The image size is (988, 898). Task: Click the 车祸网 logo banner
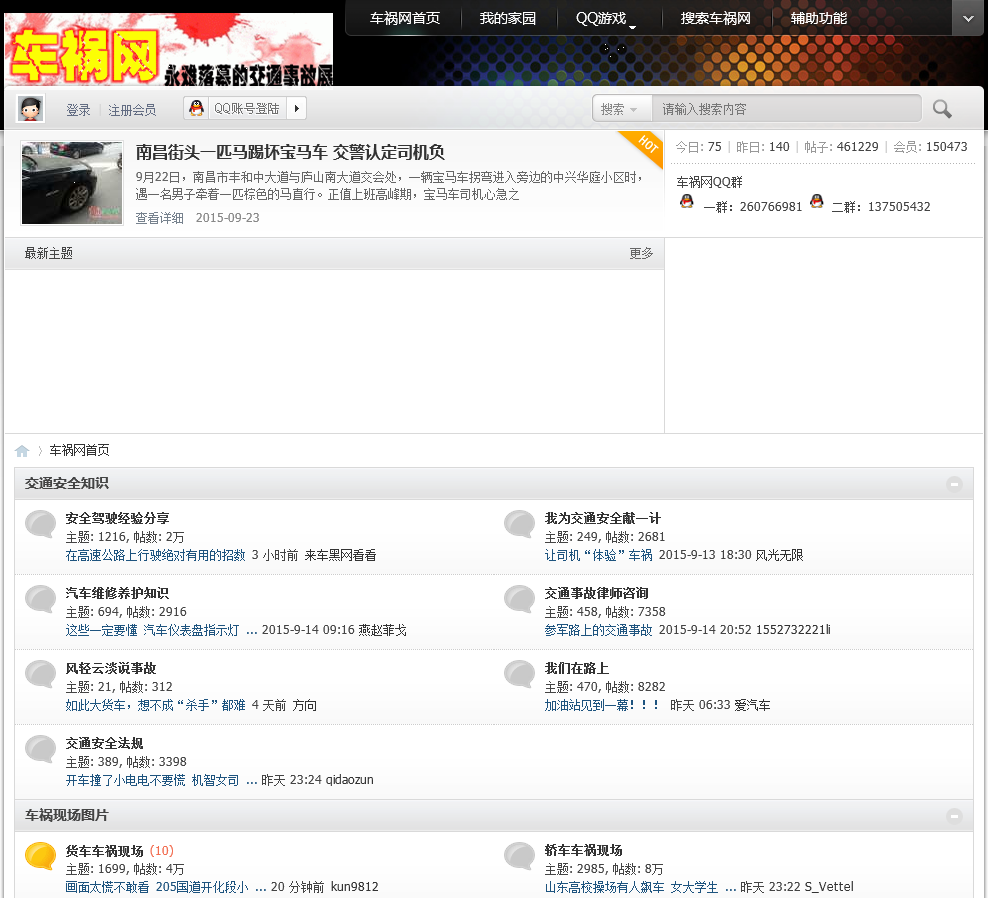click(169, 49)
